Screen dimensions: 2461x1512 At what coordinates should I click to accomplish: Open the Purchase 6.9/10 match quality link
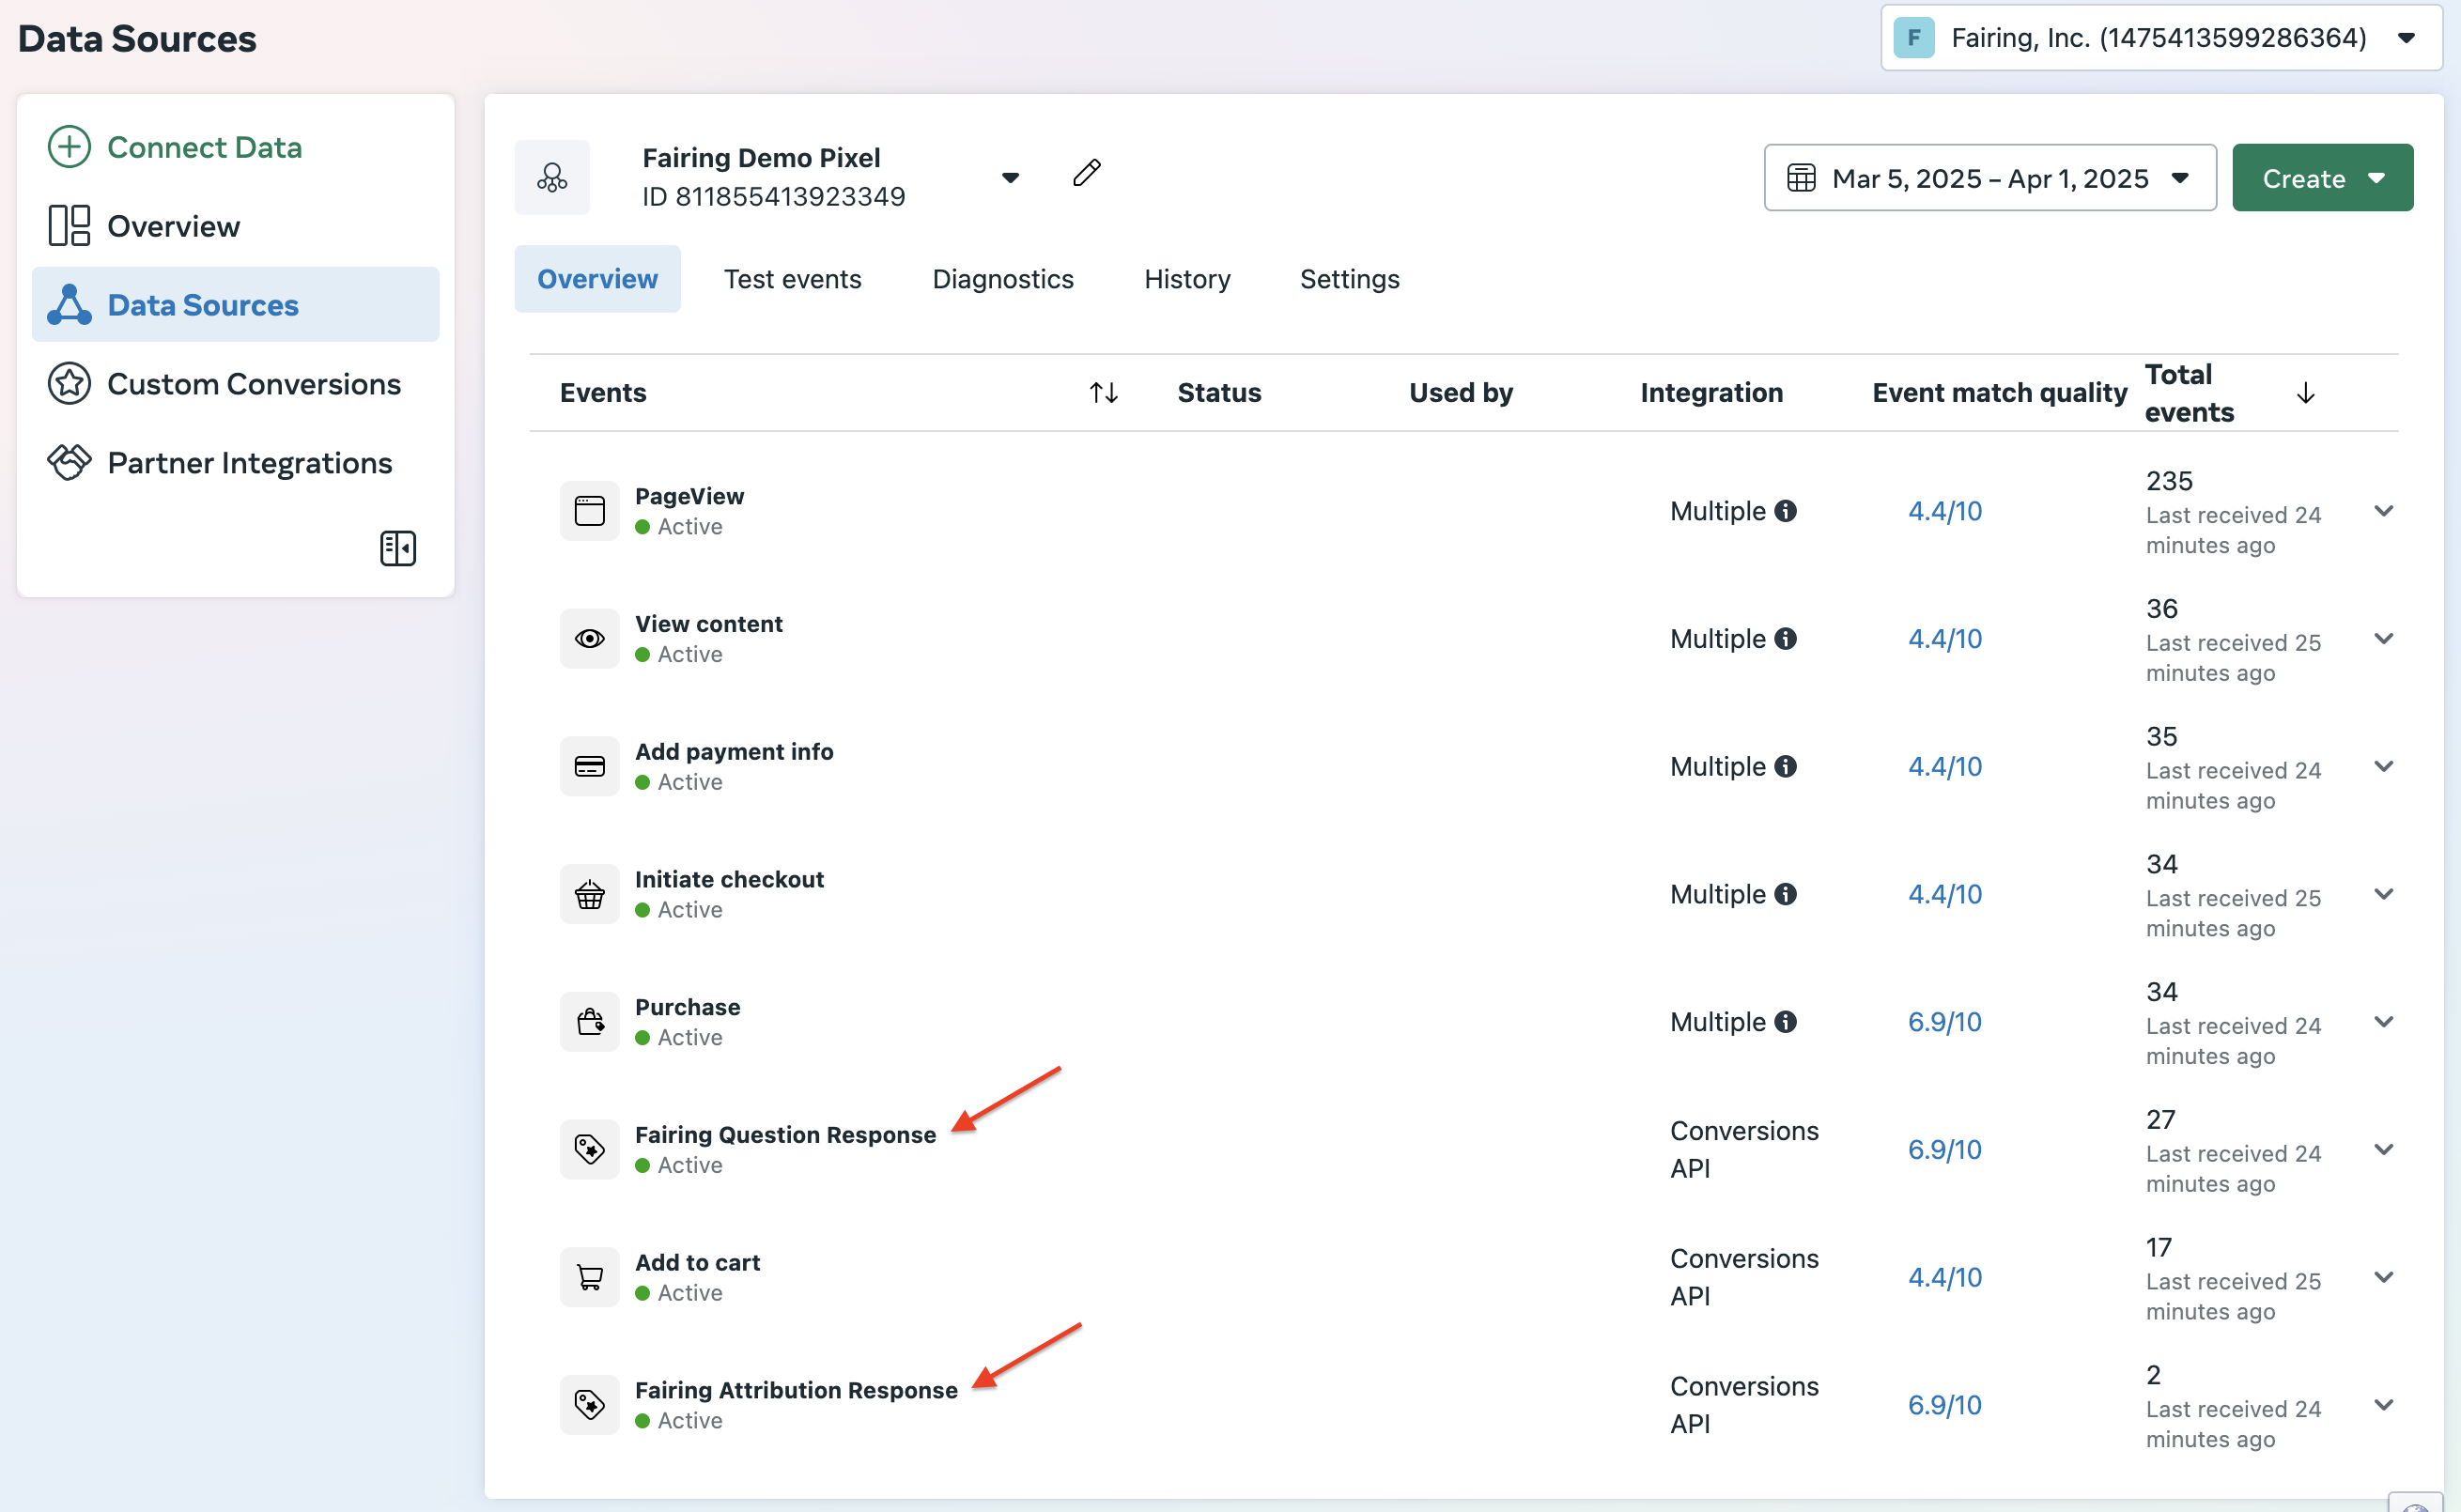(x=1944, y=1022)
